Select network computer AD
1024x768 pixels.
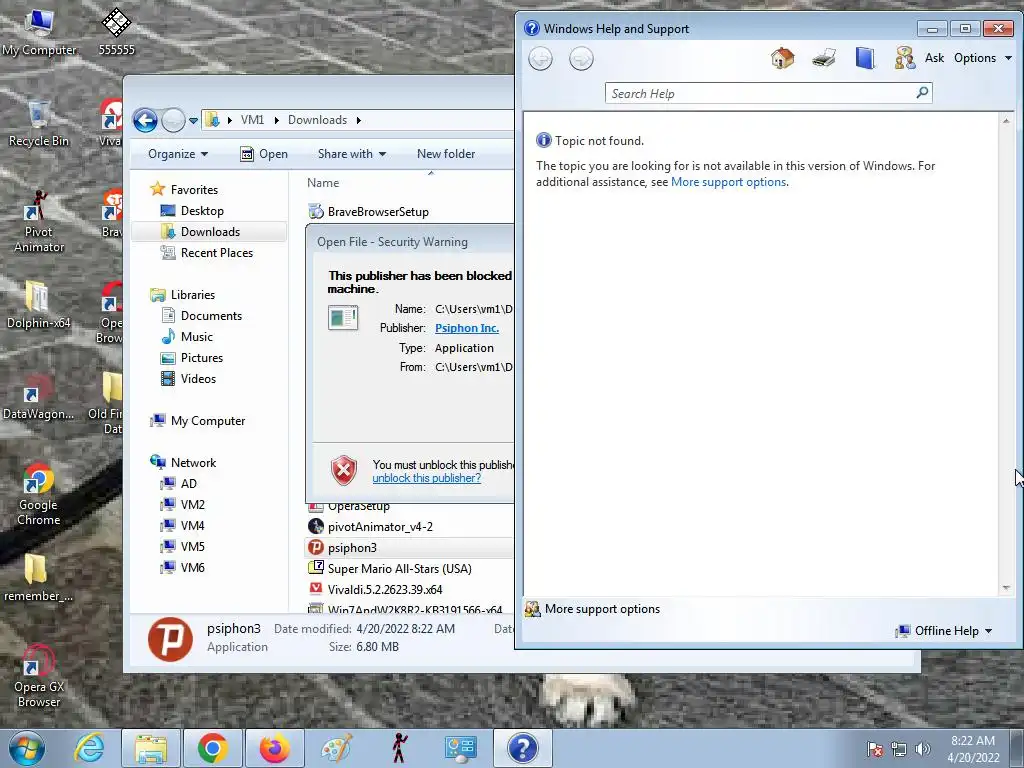click(x=188, y=484)
